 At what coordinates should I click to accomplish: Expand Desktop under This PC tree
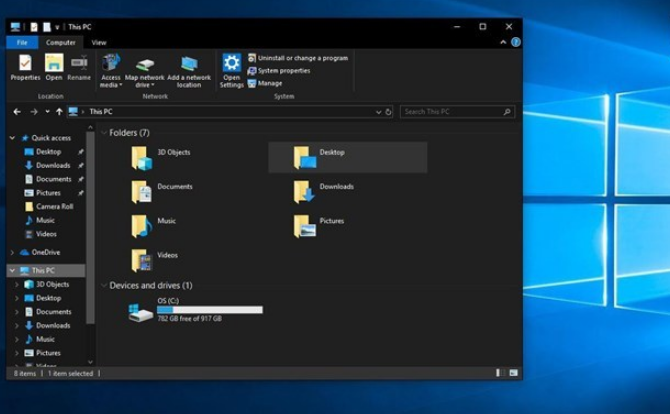click(x=17, y=298)
